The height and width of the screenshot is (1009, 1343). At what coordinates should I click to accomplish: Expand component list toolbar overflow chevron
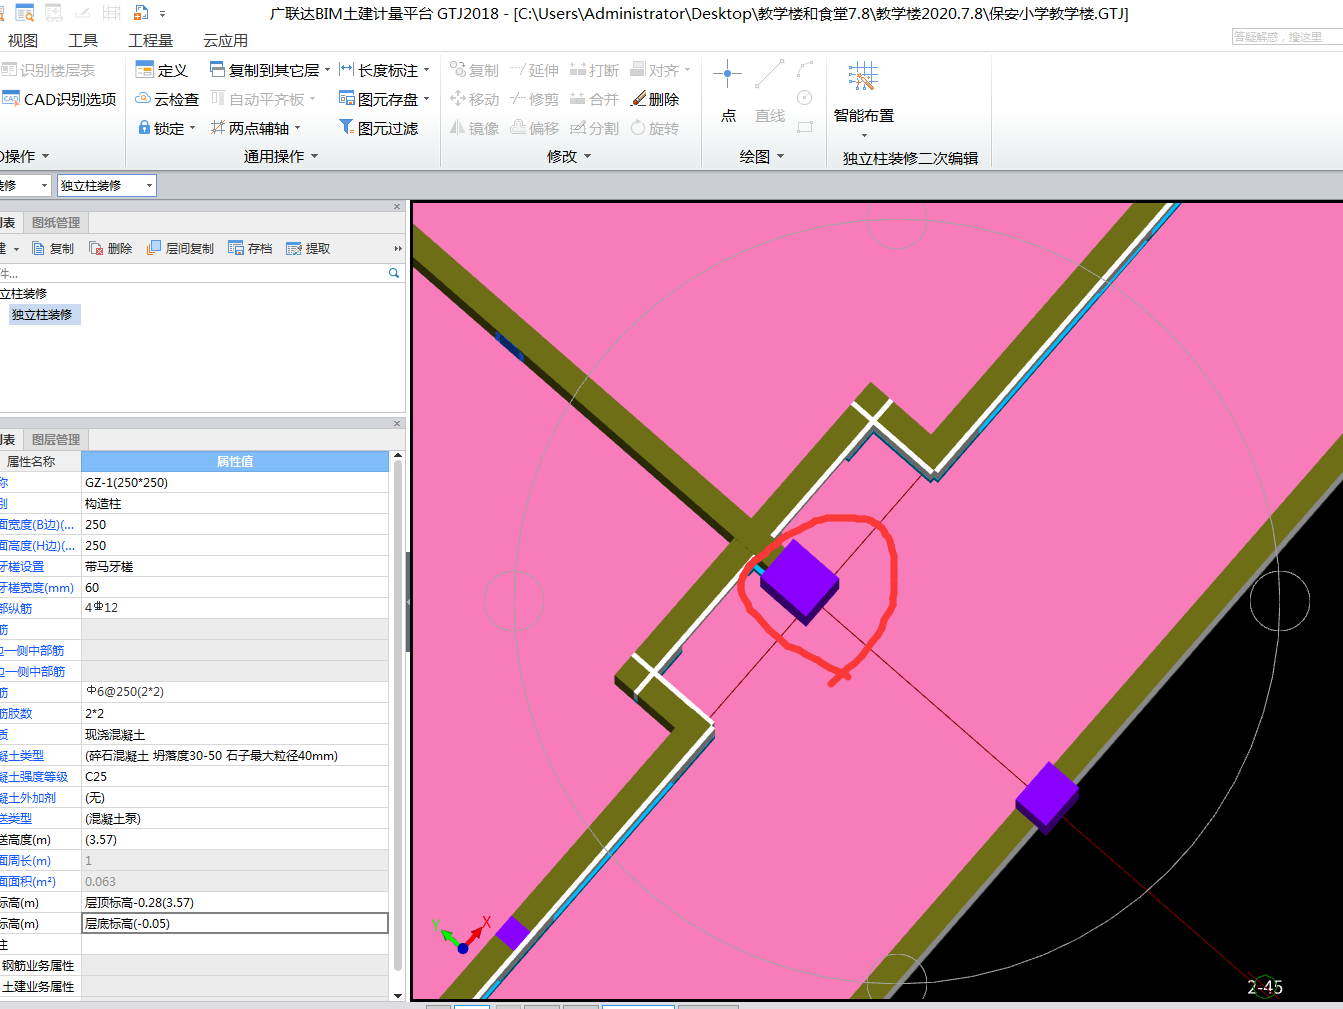click(x=397, y=248)
